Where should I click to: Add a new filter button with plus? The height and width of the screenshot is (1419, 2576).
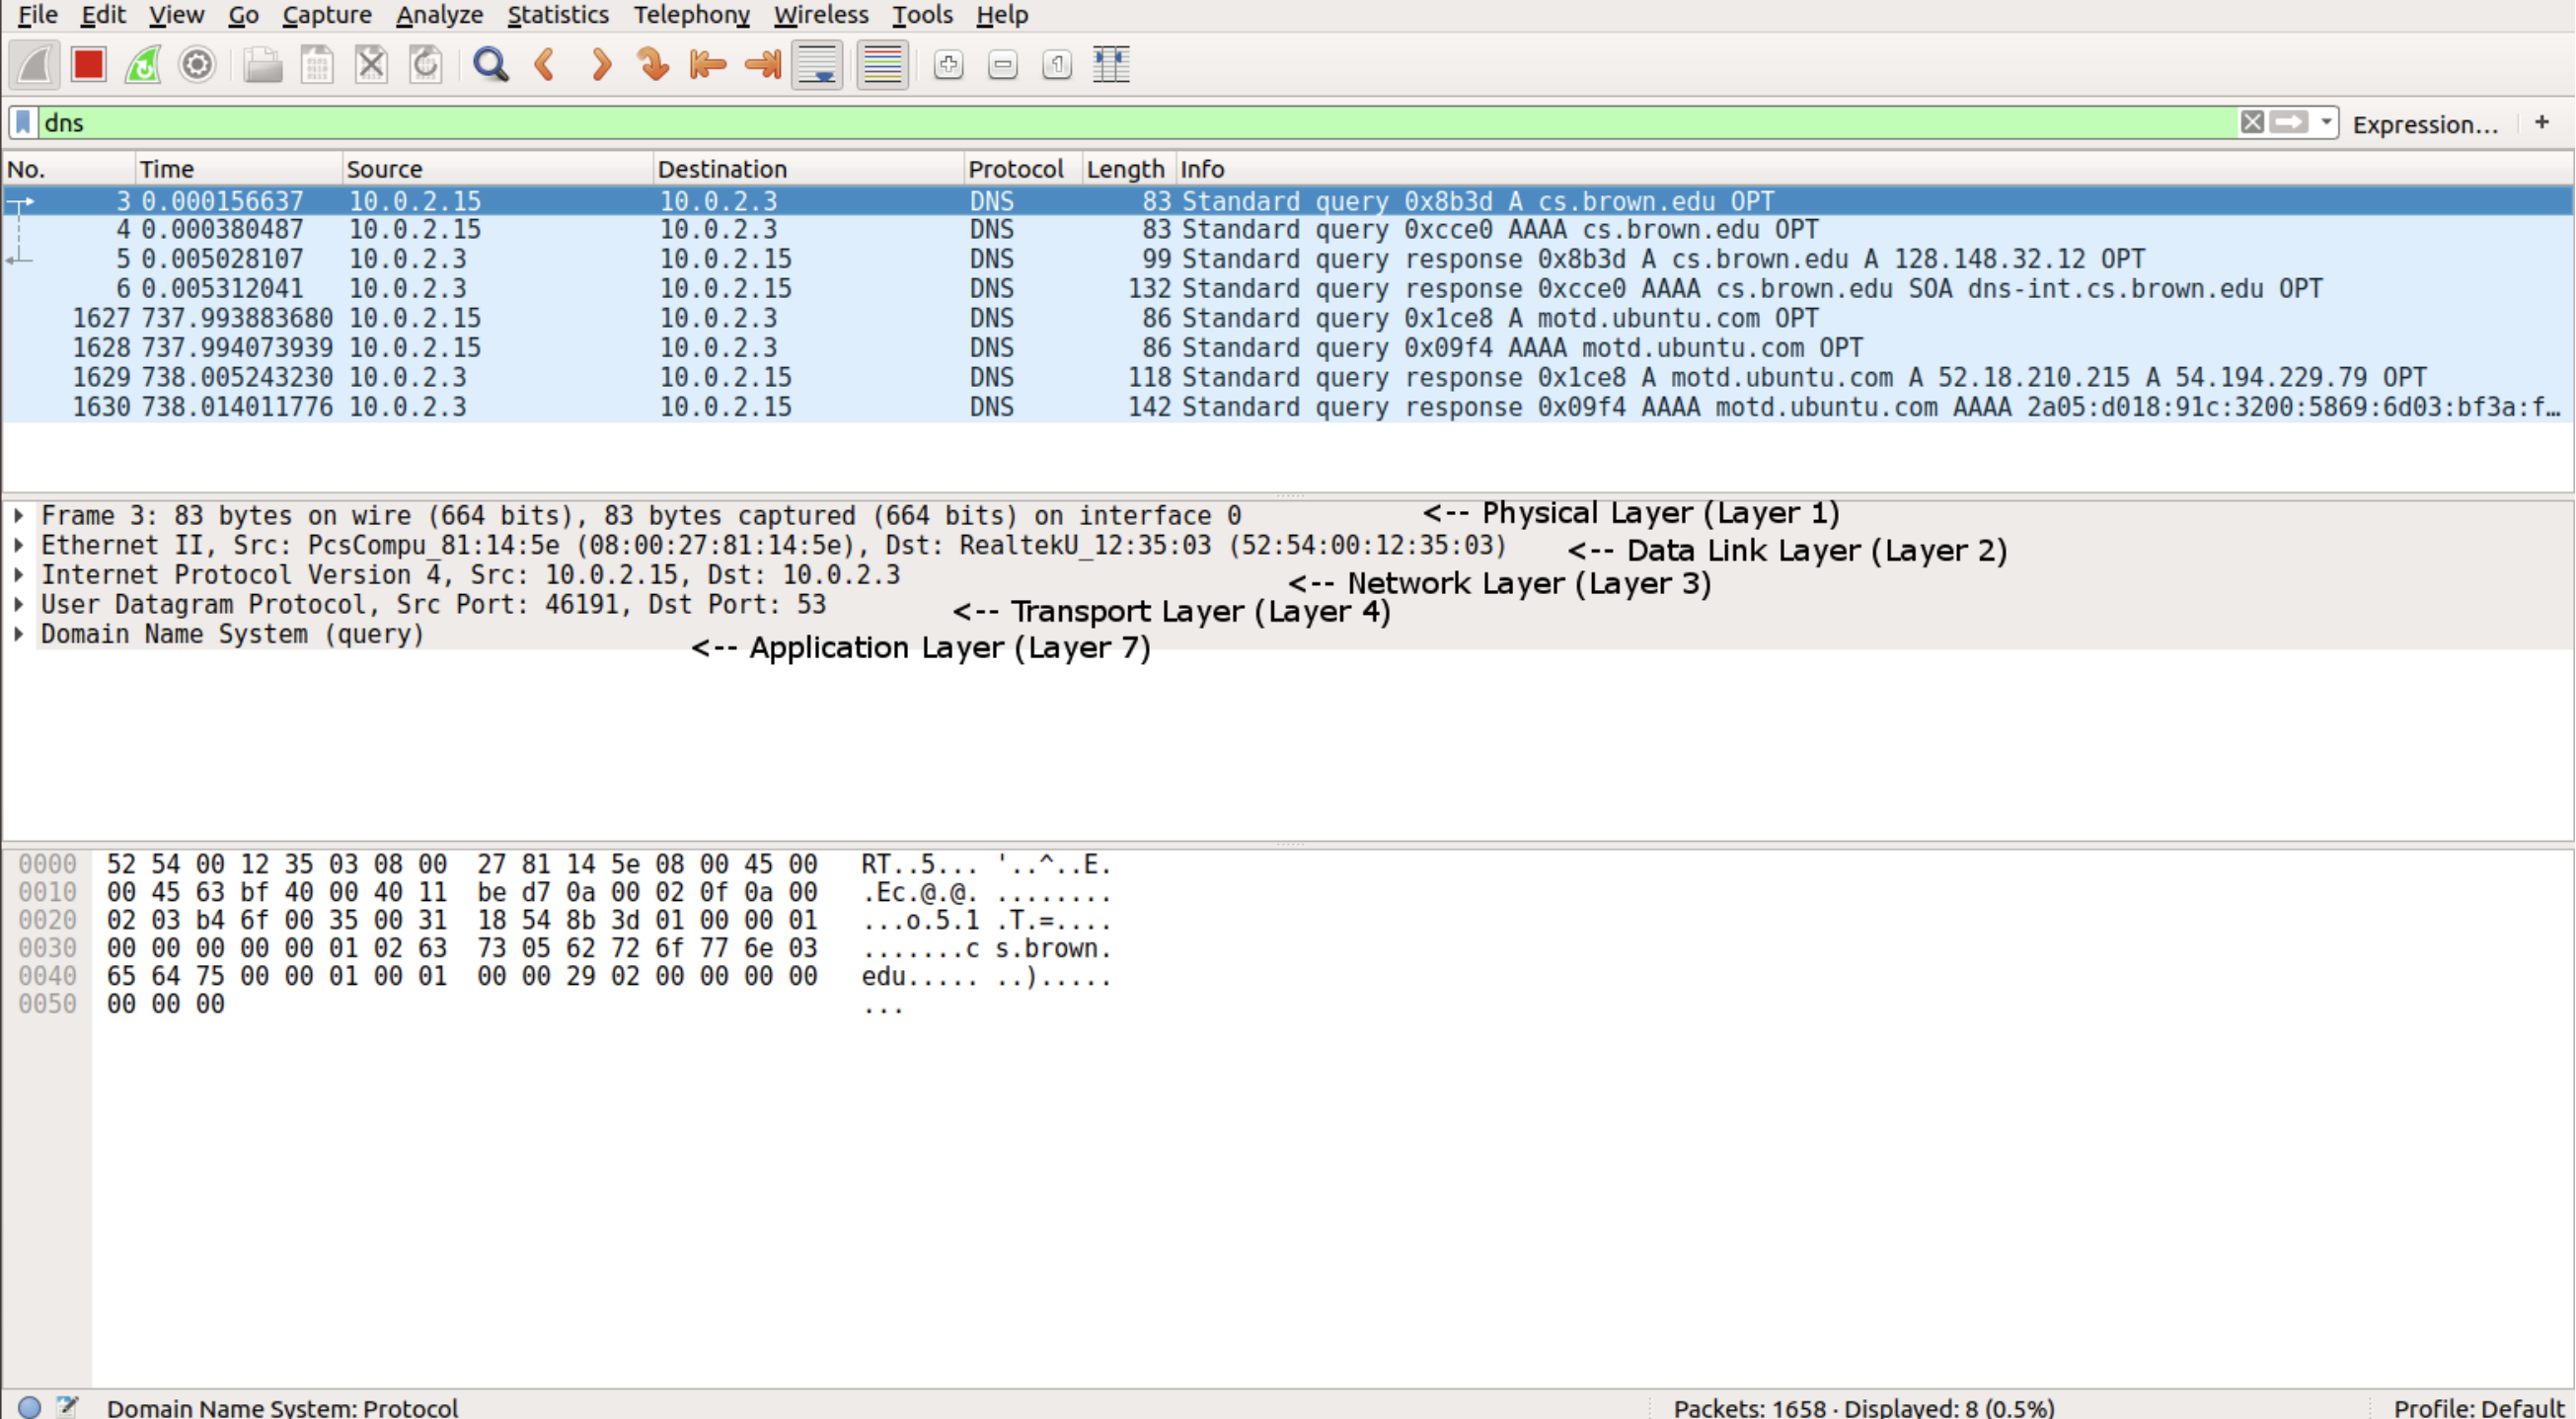coord(2541,122)
